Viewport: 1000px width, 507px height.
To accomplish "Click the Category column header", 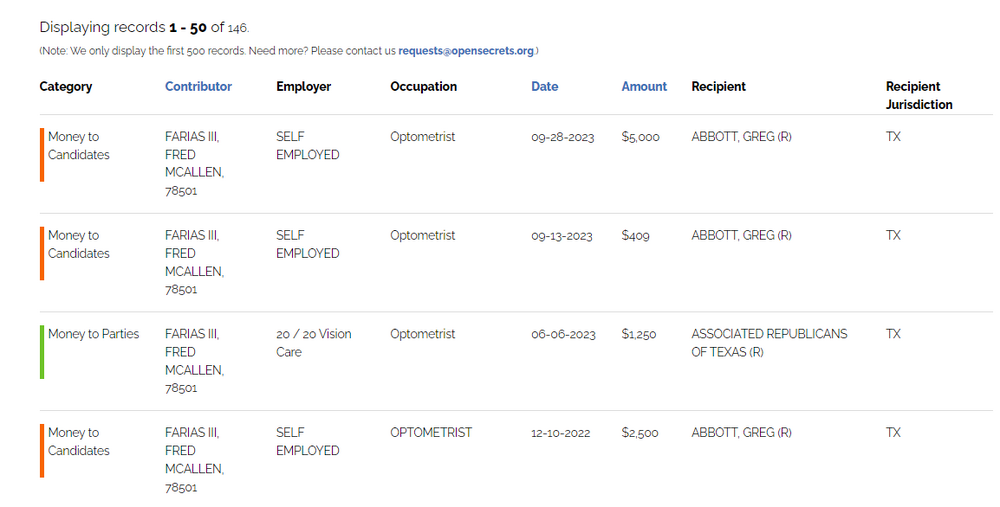I will point(66,87).
